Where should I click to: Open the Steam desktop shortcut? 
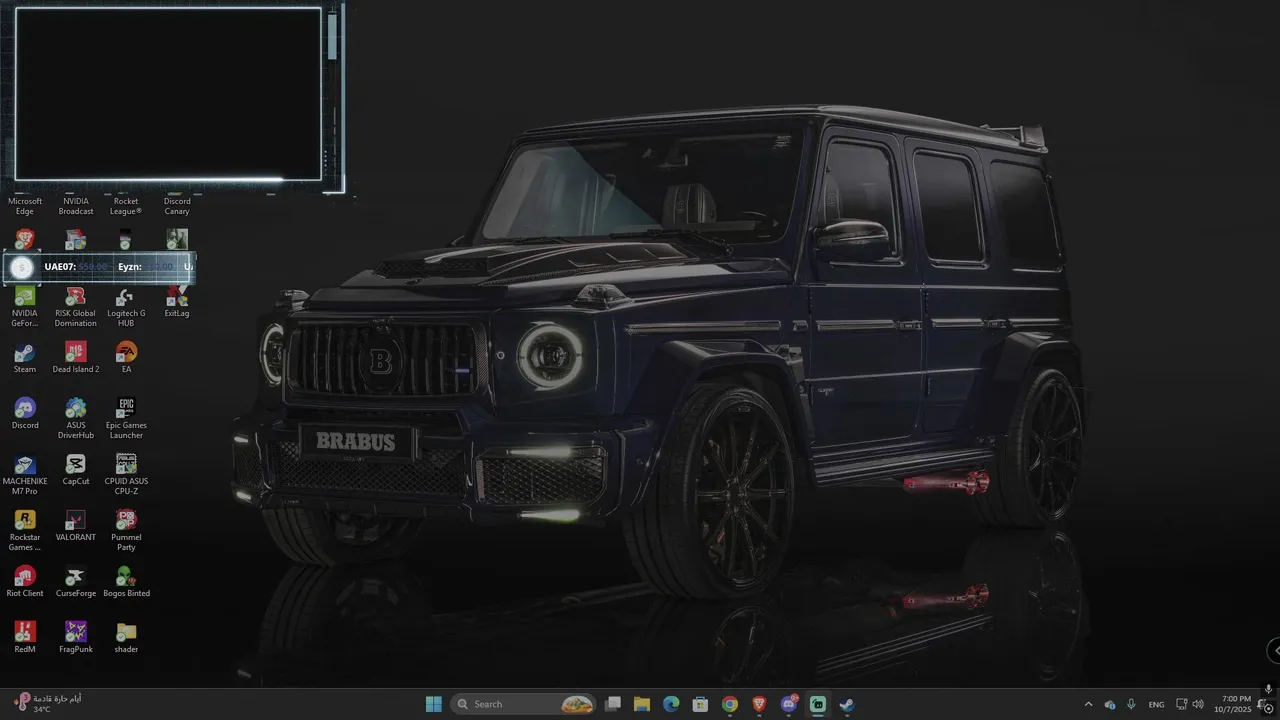(x=25, y=357)
